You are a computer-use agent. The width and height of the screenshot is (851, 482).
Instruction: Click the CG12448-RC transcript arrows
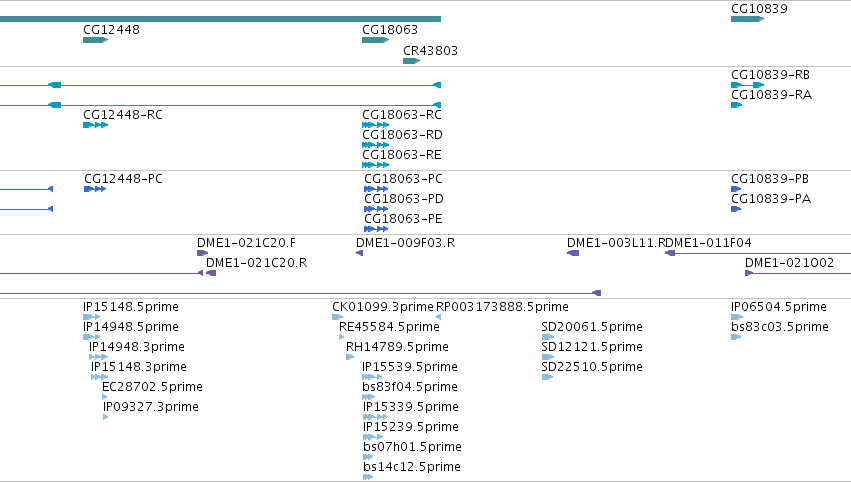coord(96,125)
